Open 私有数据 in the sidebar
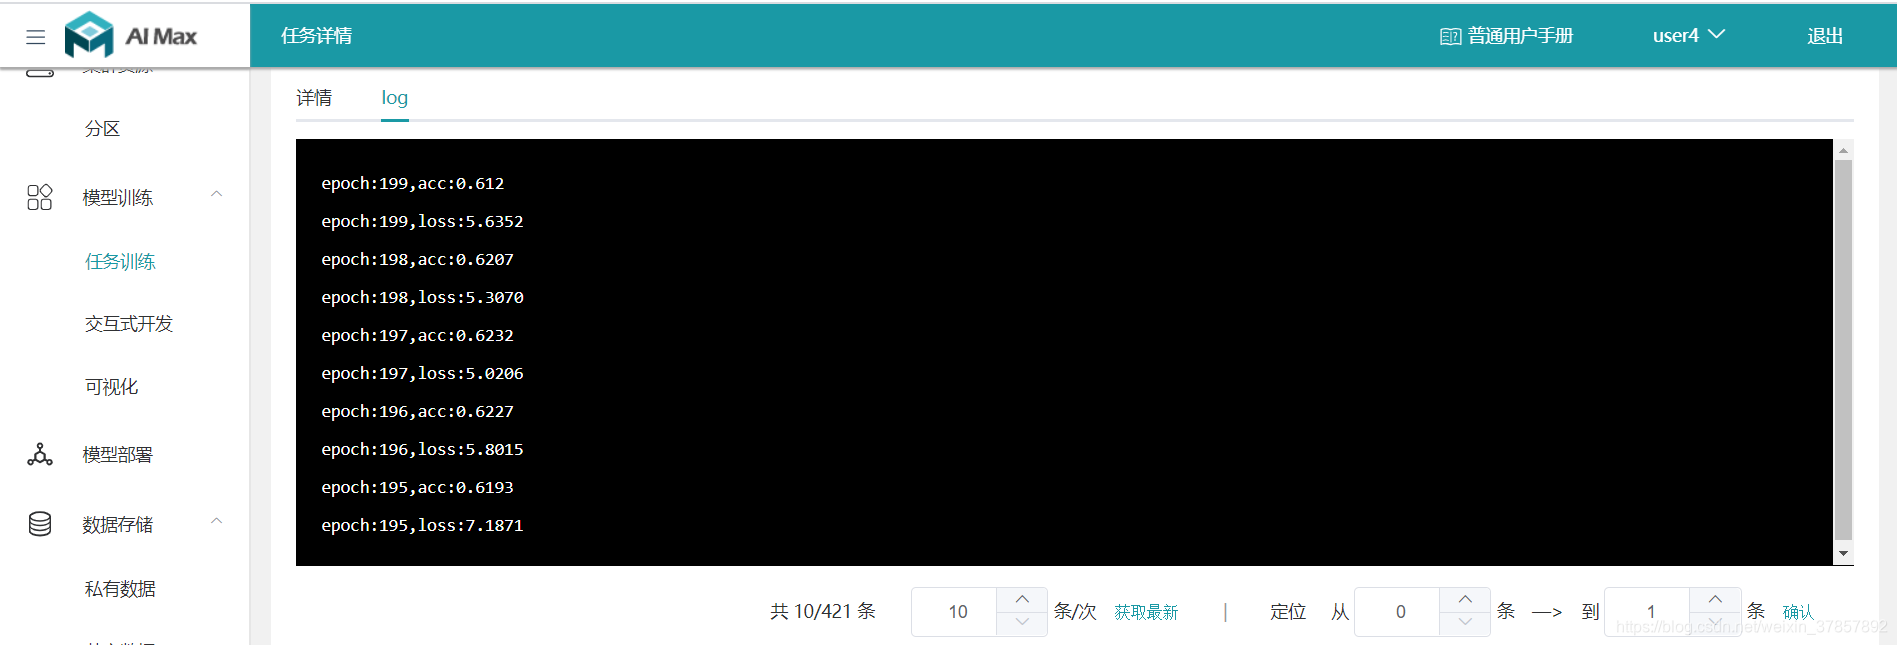Screen dimensions: 1897x645 [120, 589]
